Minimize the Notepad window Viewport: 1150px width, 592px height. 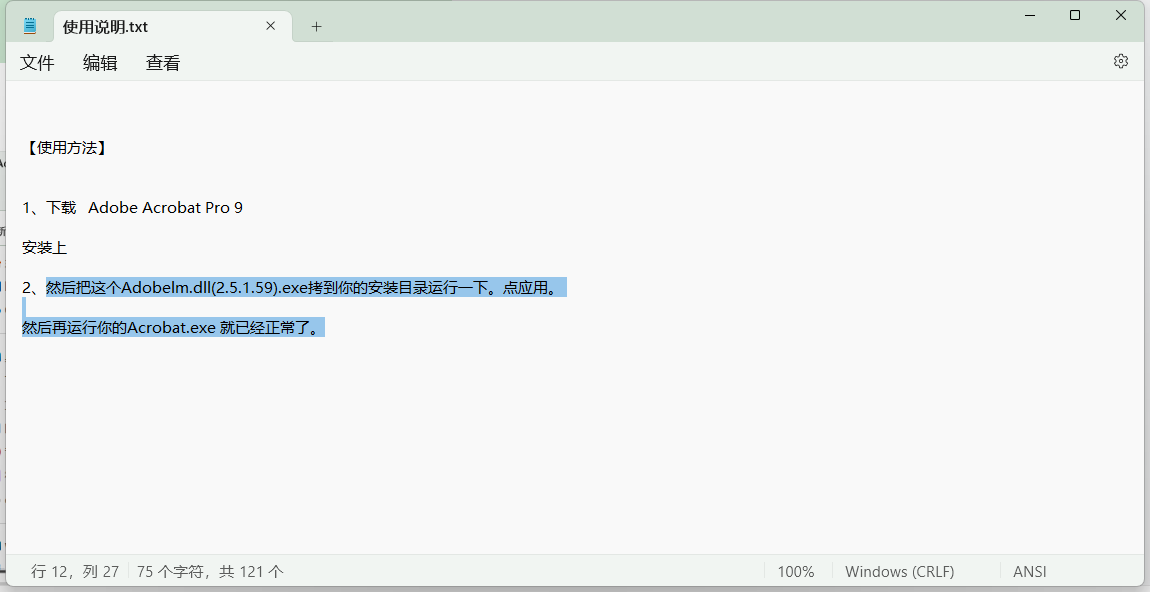pyautogui.click(x=1028, y=15)
